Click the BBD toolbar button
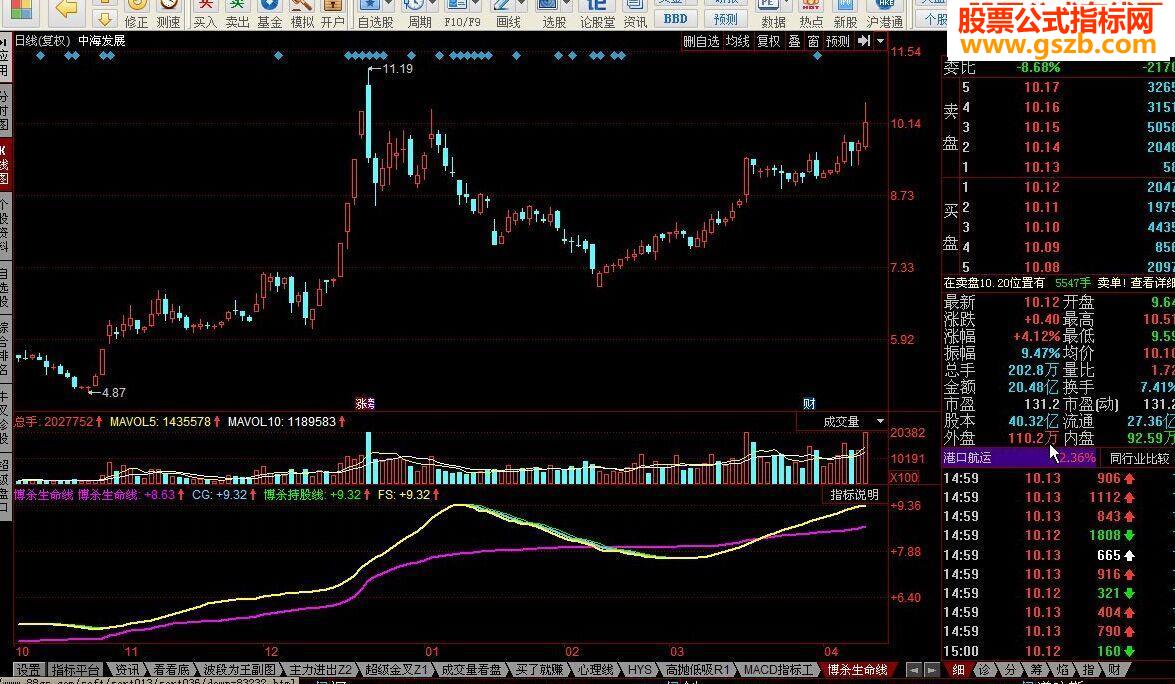1175x684 pixels. [675, 18]
